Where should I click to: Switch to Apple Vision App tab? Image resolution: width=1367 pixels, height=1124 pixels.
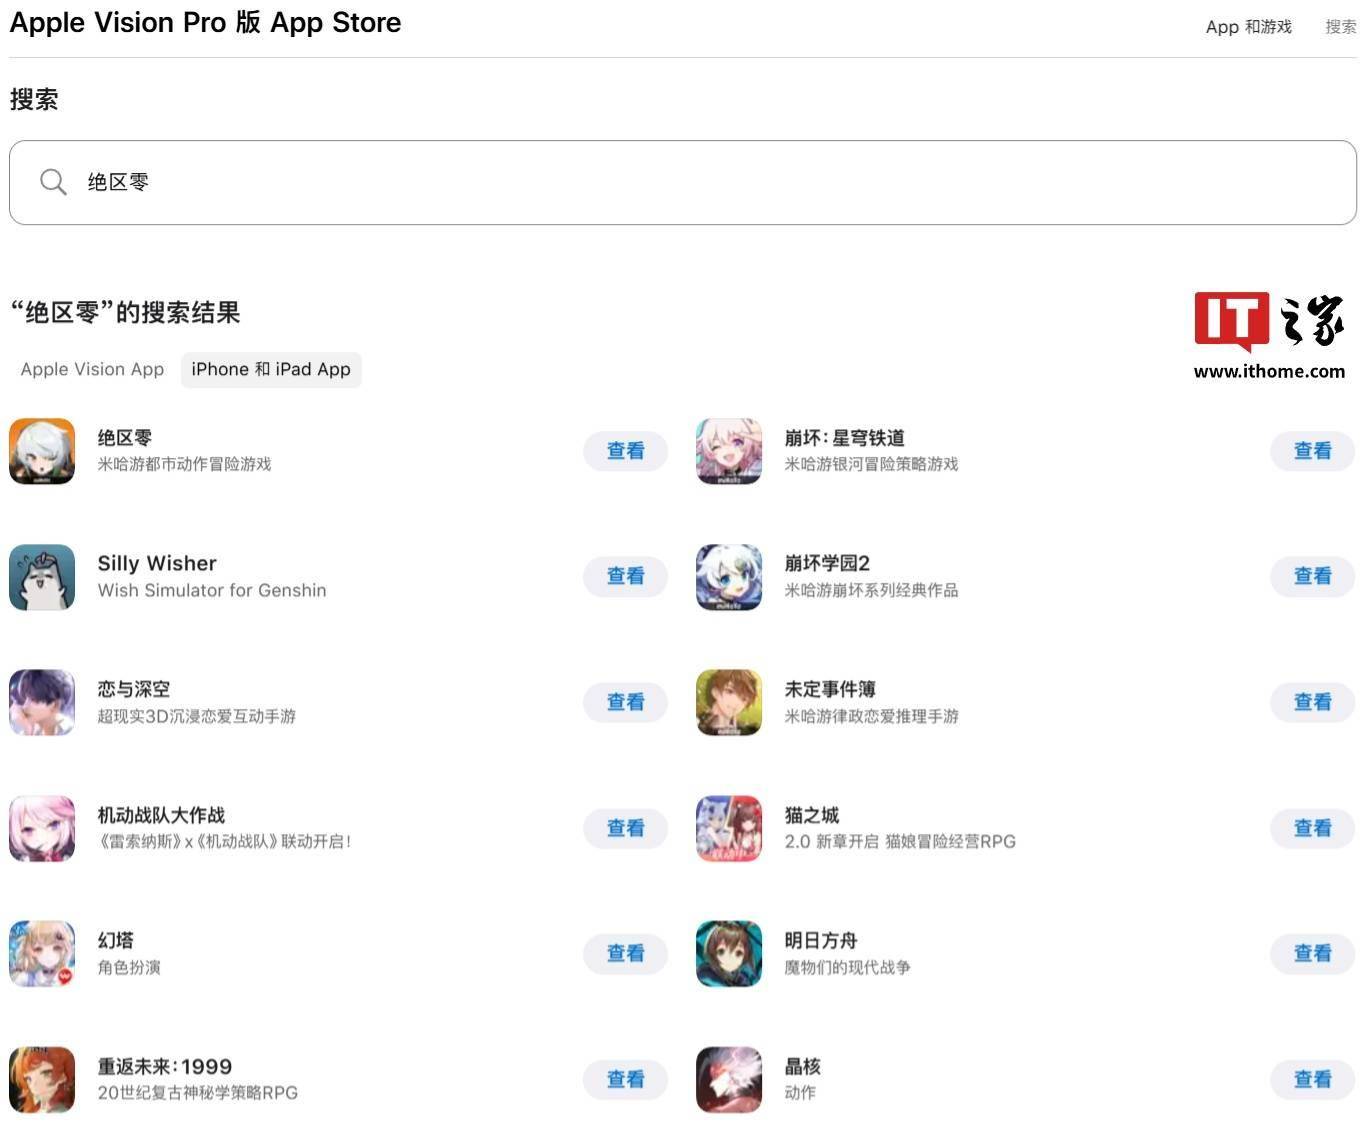pos(92,369)
